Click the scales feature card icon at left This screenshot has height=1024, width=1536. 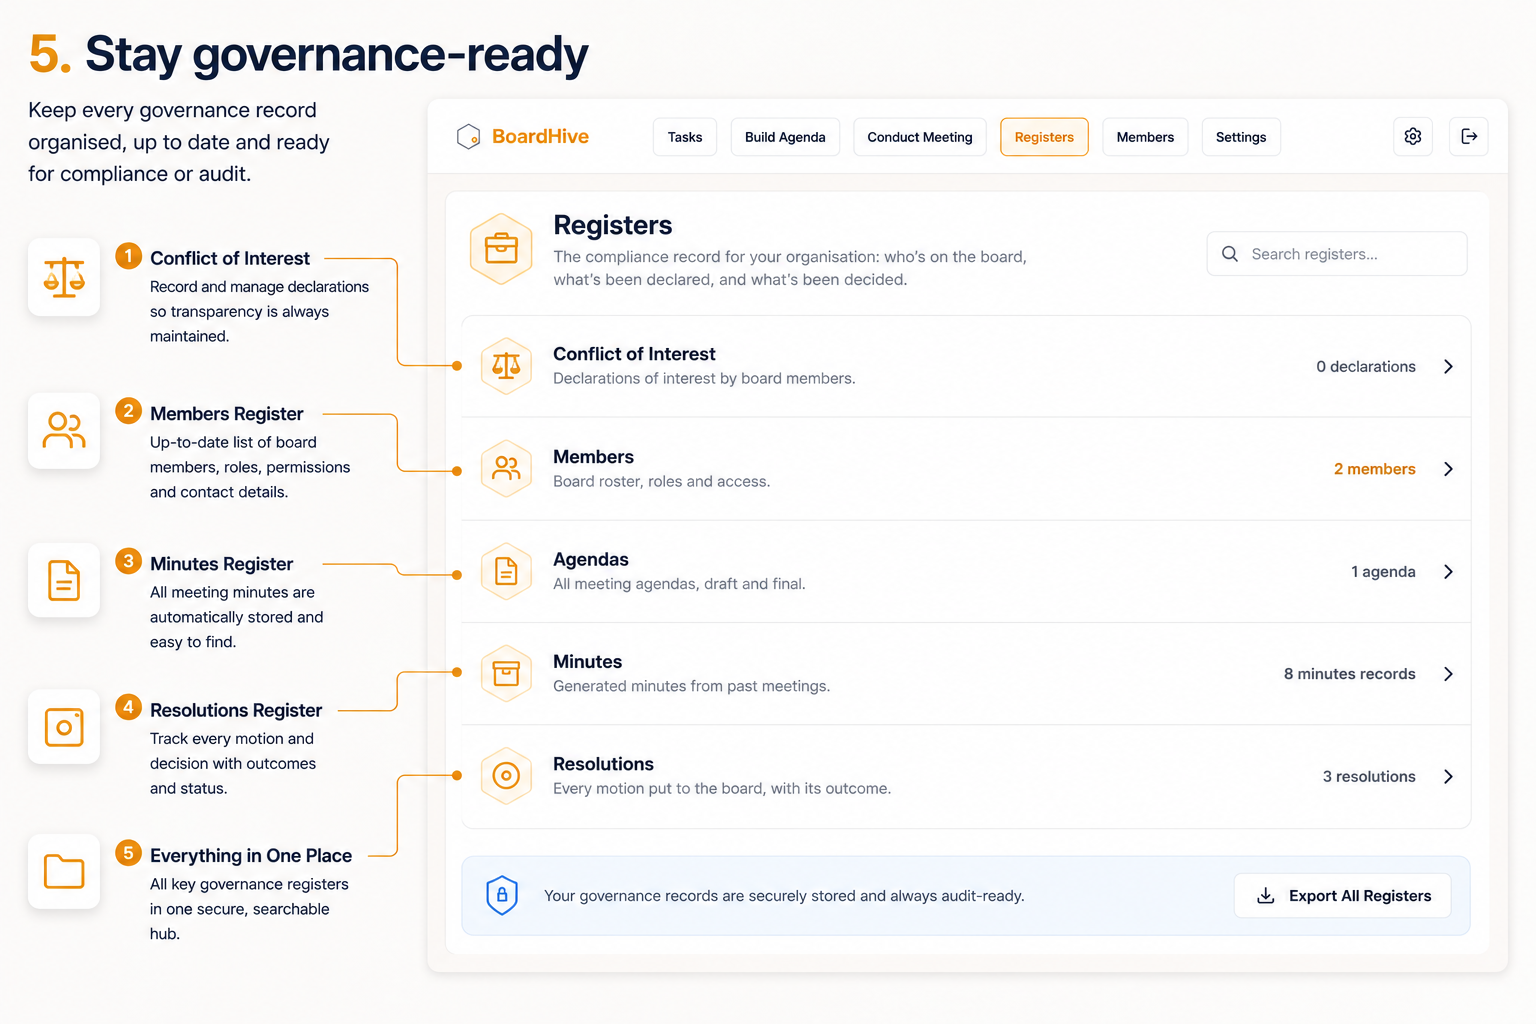64,277
